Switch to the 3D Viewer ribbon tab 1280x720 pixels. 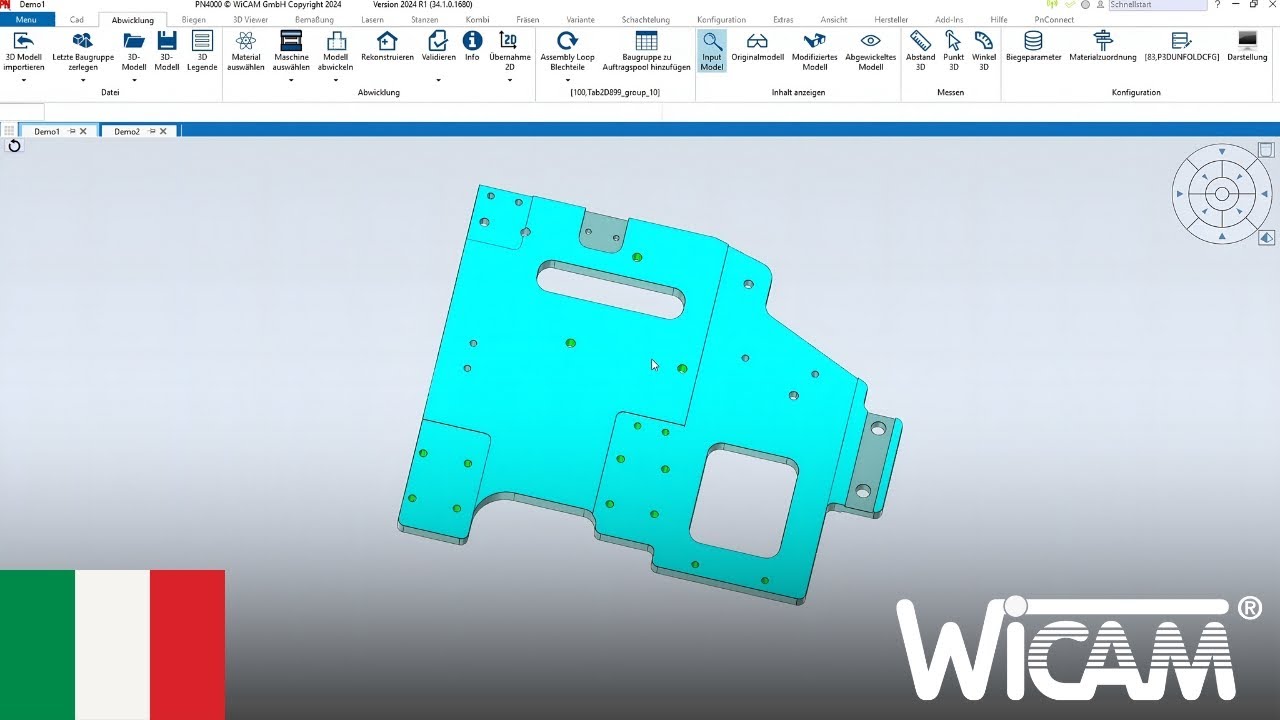click(250, 20)
